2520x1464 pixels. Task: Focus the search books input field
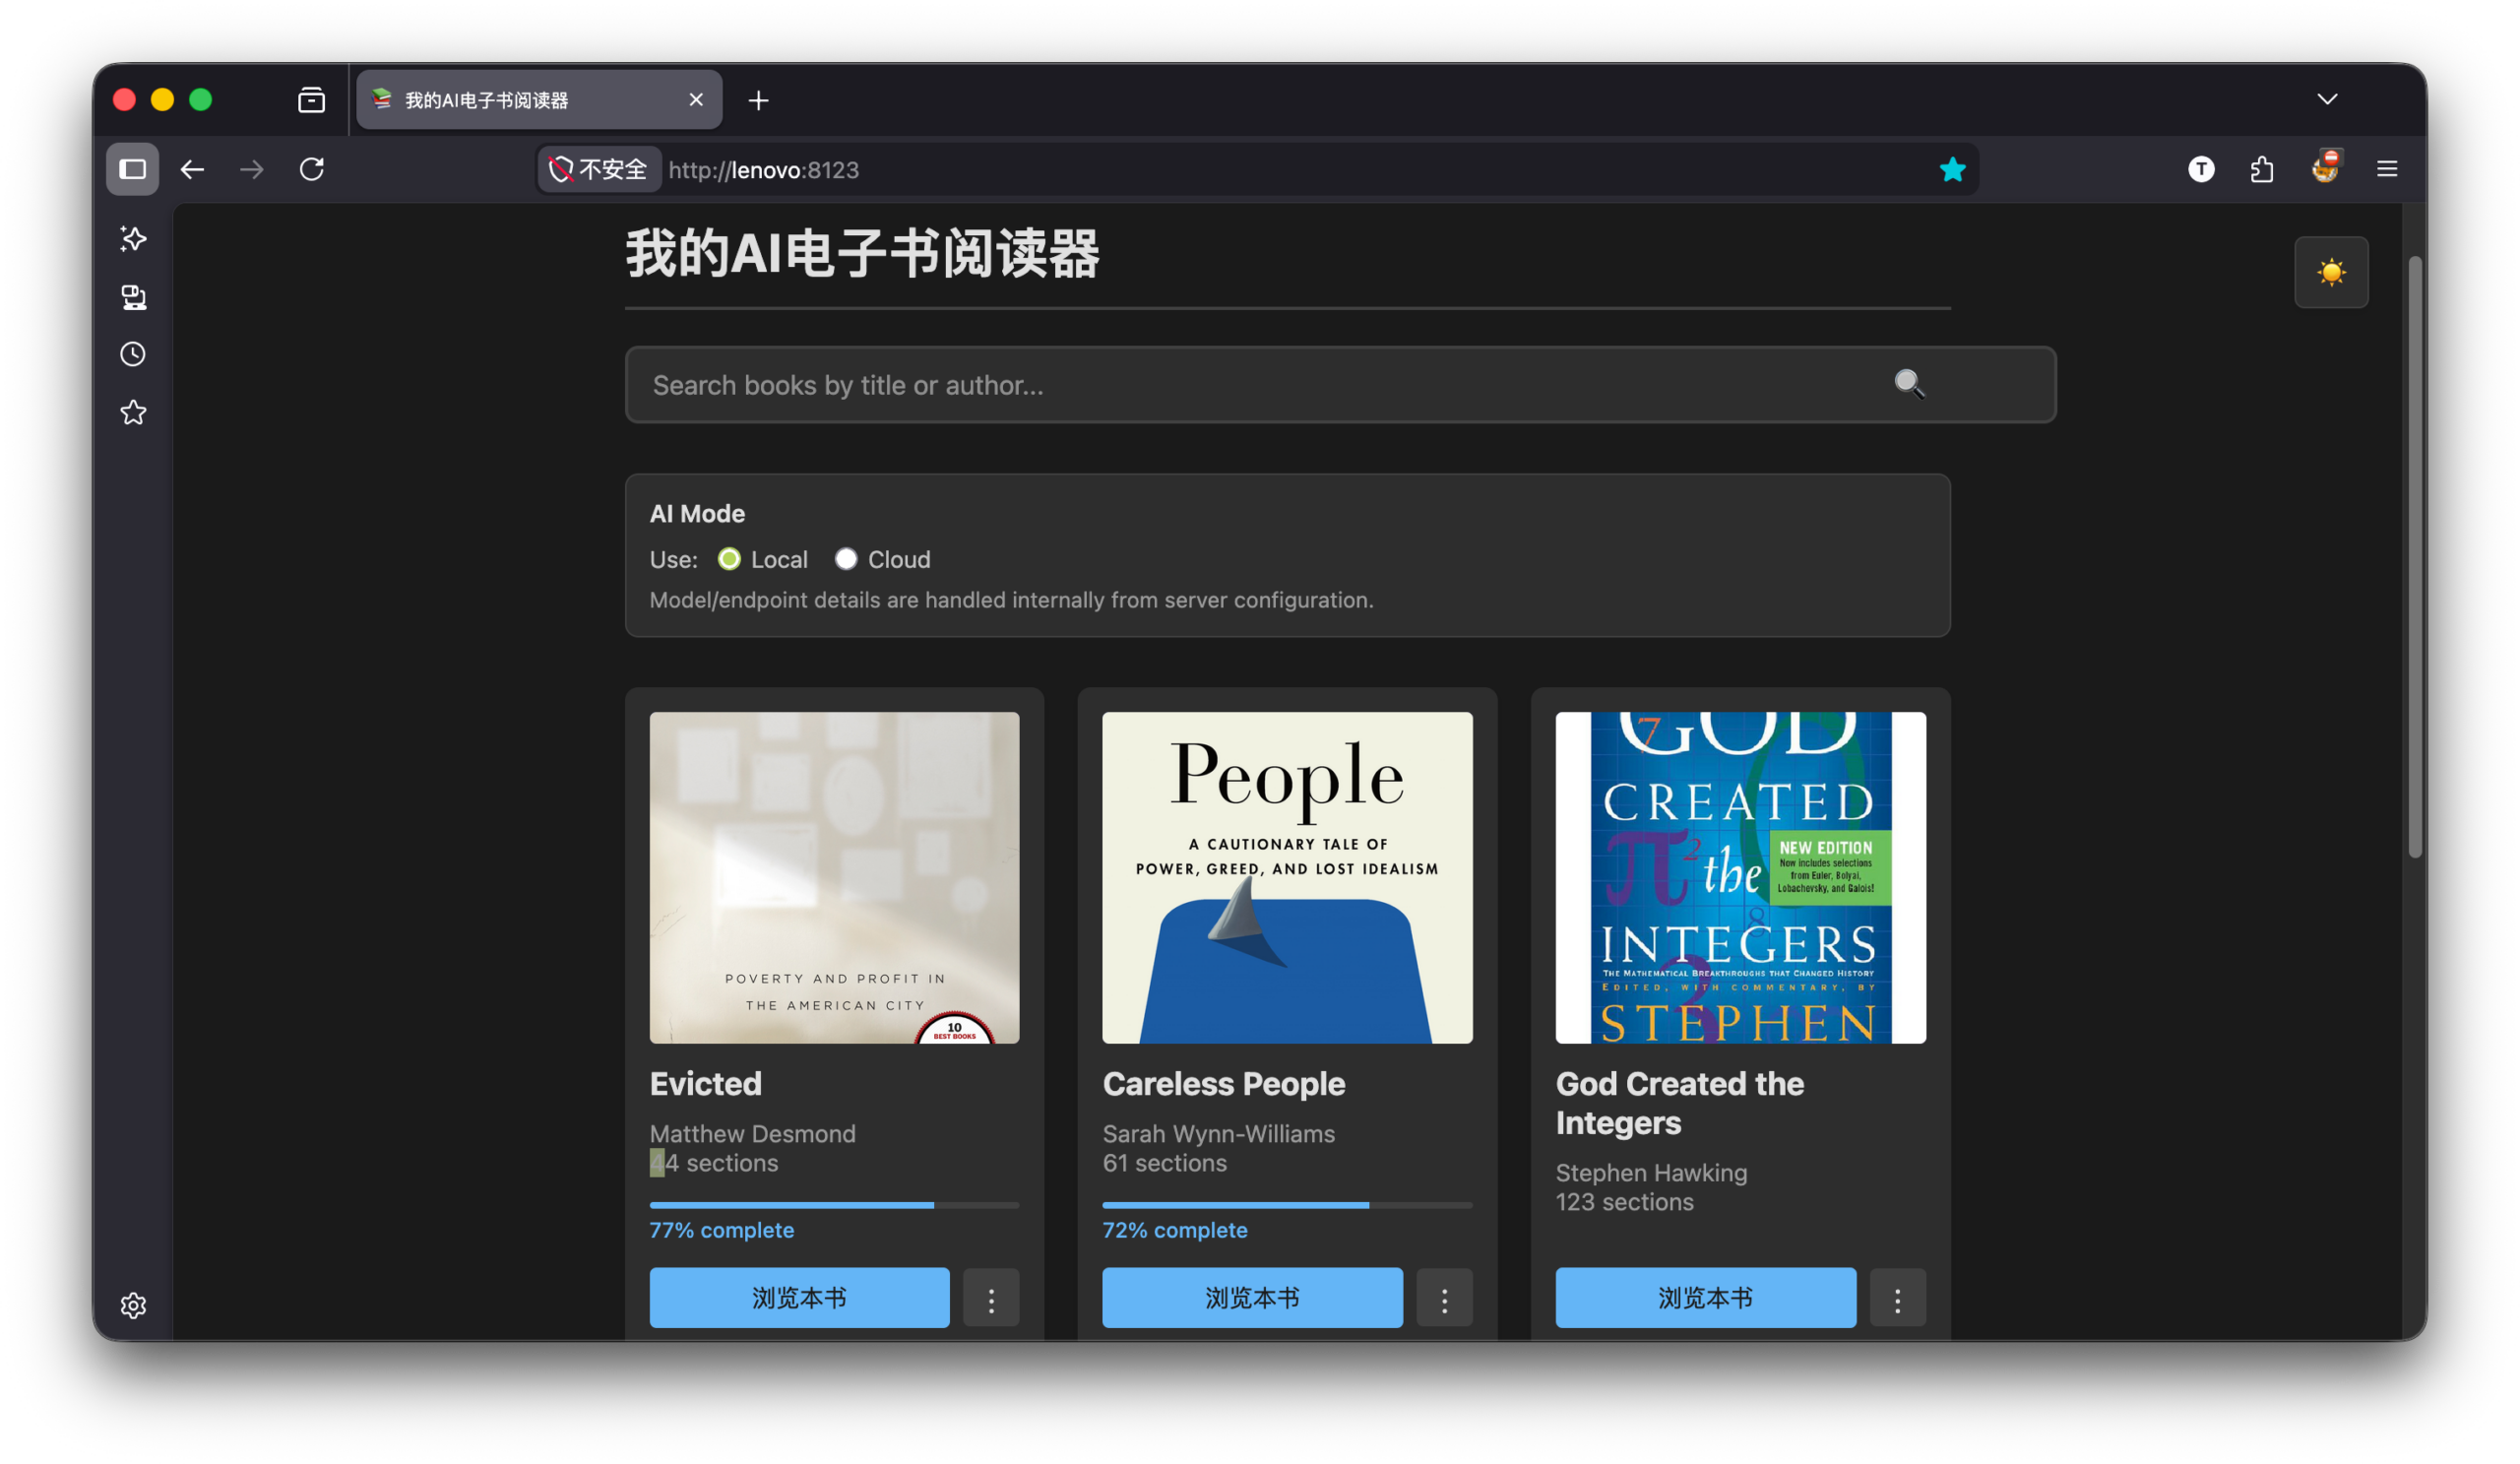point(1340,385)
